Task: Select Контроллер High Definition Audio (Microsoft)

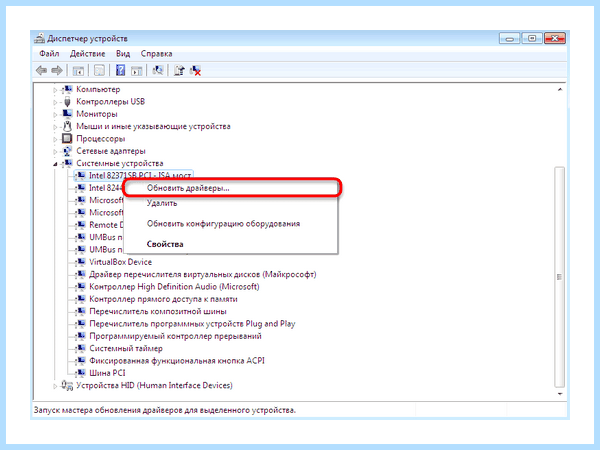Action: 174,287
